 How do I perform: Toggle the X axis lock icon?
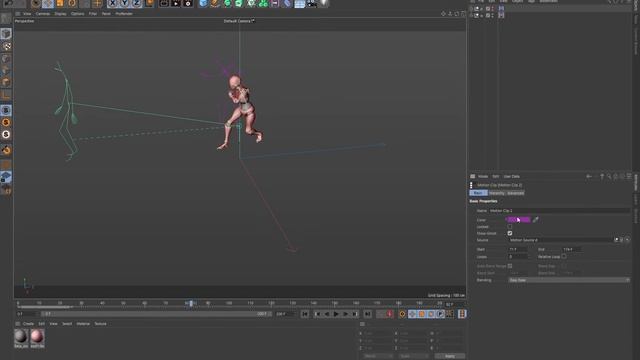113,3
